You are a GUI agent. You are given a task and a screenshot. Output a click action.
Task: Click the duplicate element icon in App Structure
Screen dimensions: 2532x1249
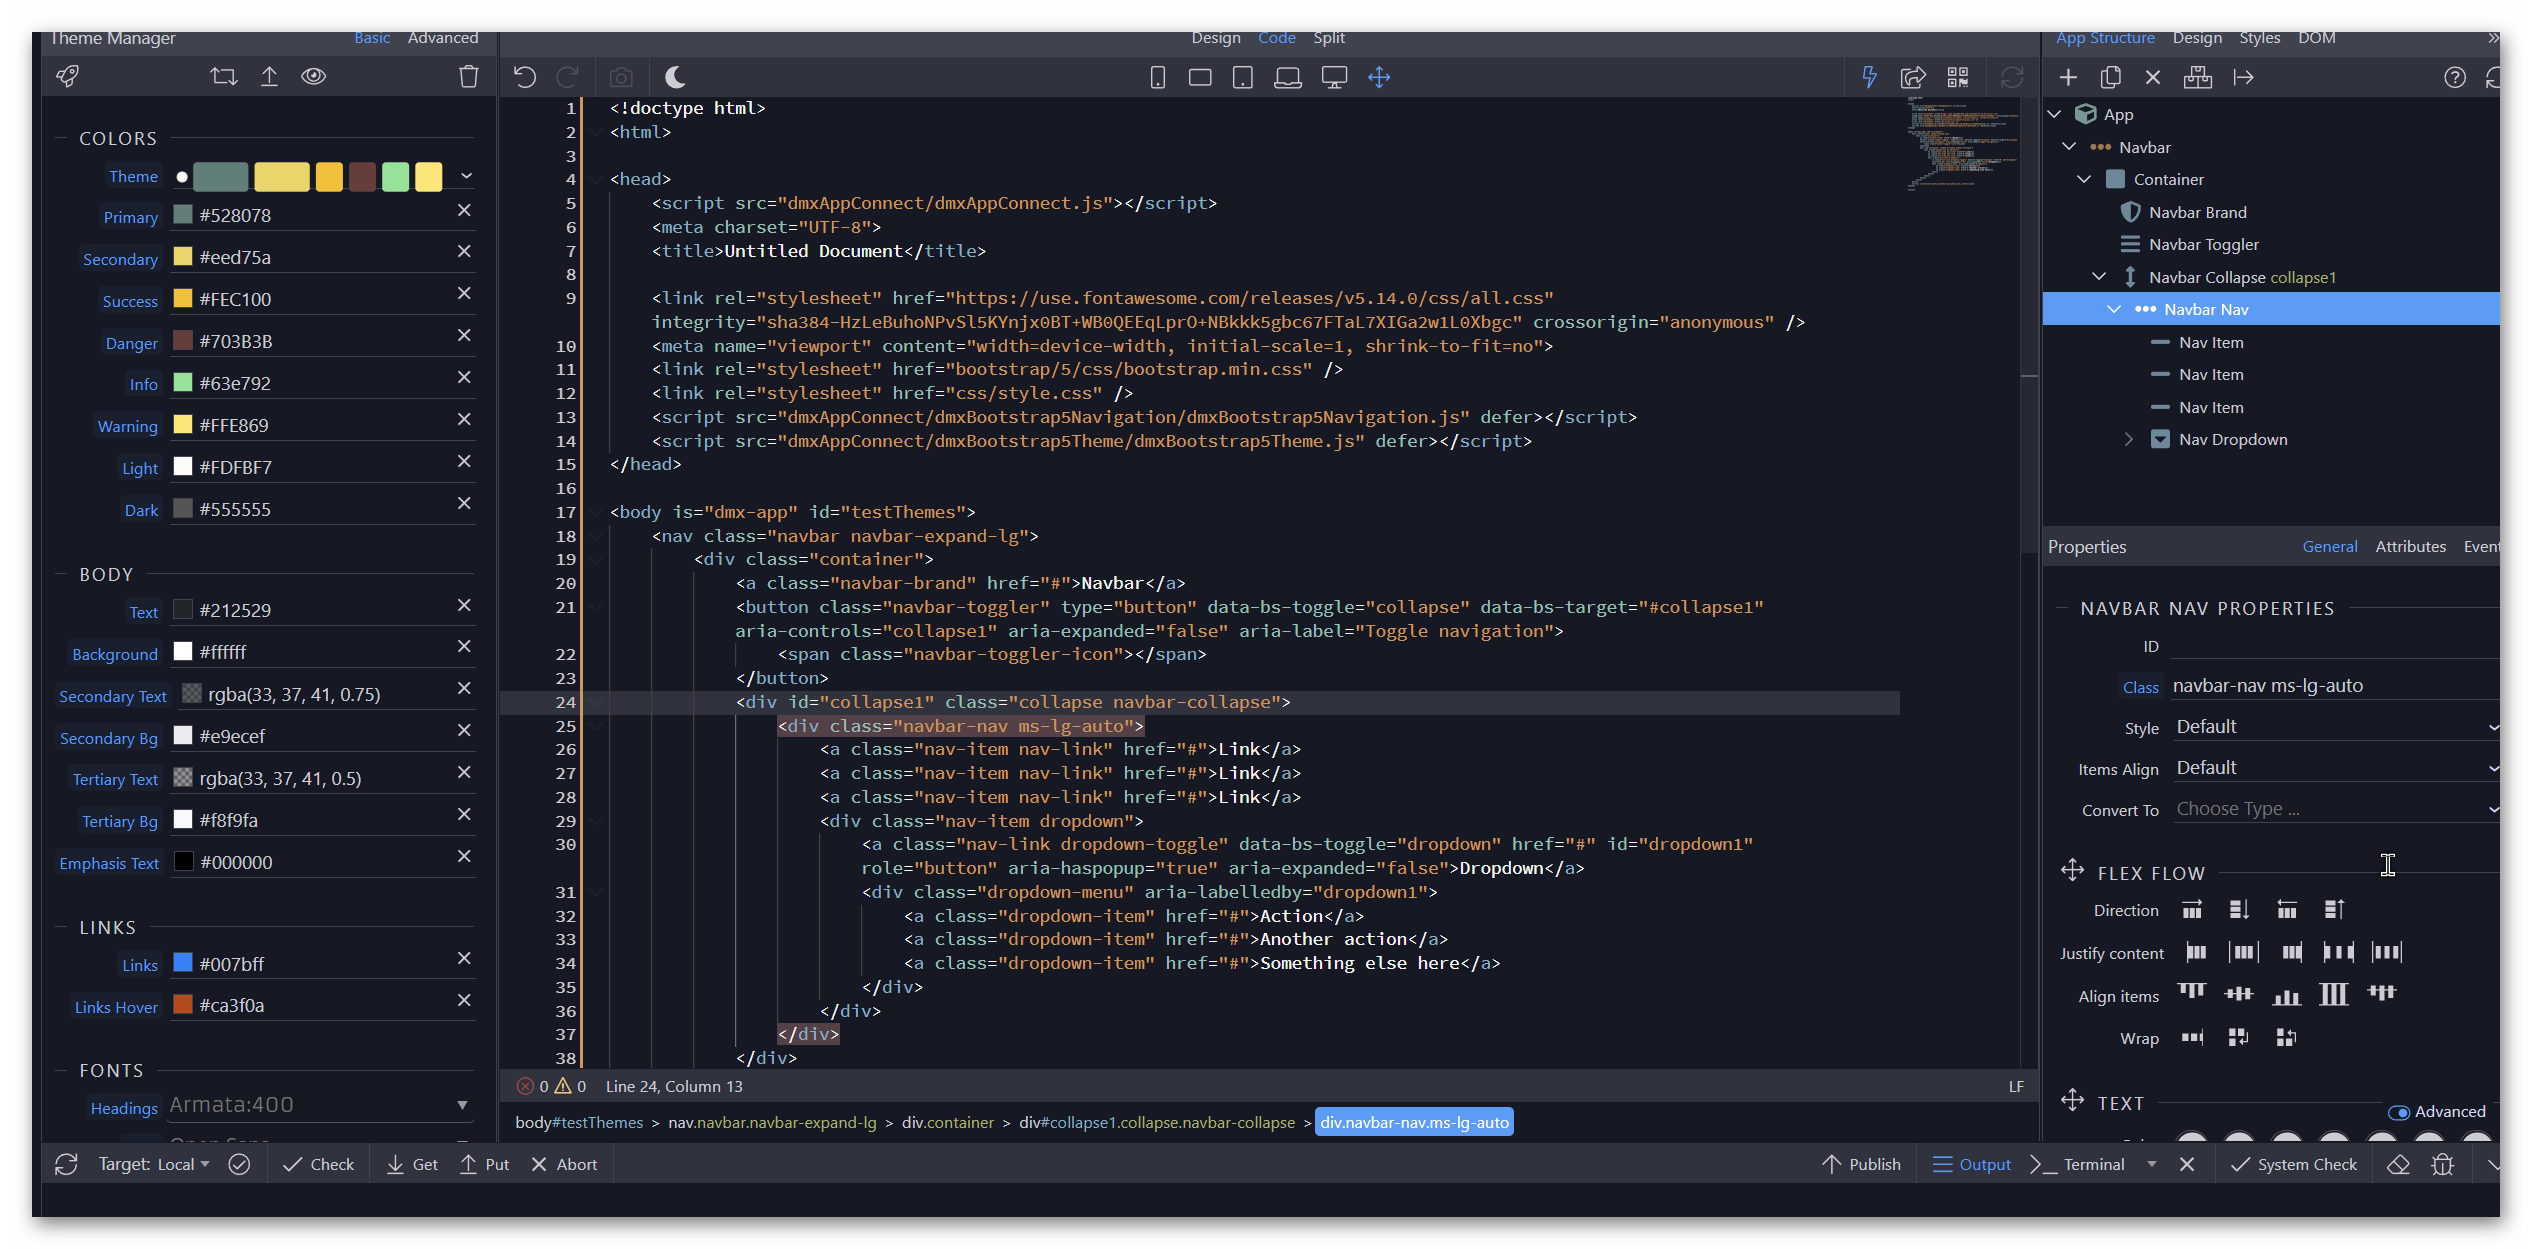[x=2111, y=77]
